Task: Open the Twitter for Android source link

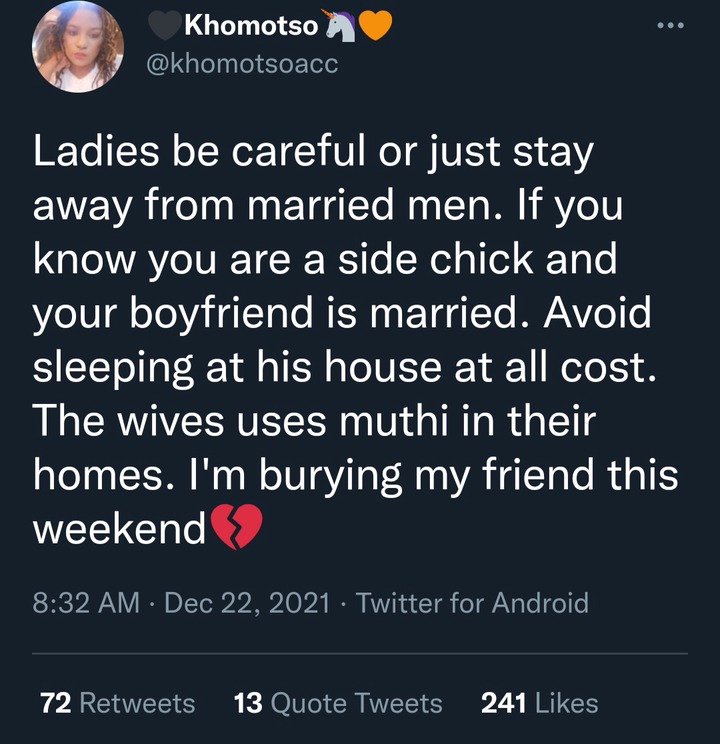Action: click(472, 603)
